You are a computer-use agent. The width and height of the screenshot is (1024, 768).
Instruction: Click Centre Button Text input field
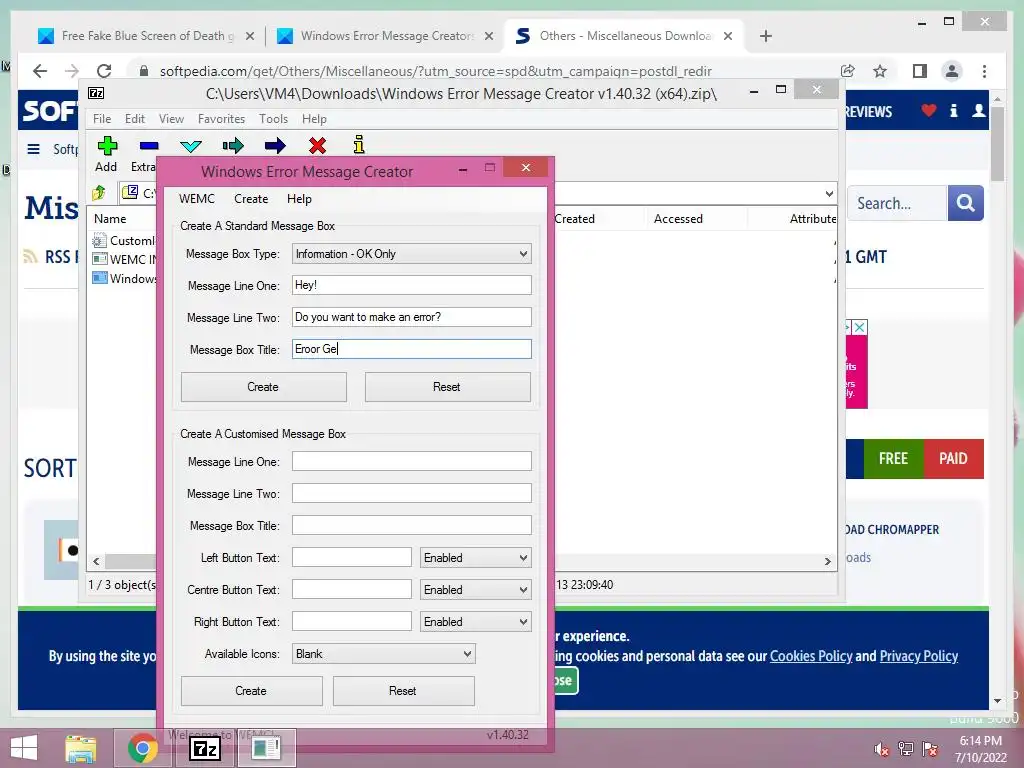pos(351,589)
